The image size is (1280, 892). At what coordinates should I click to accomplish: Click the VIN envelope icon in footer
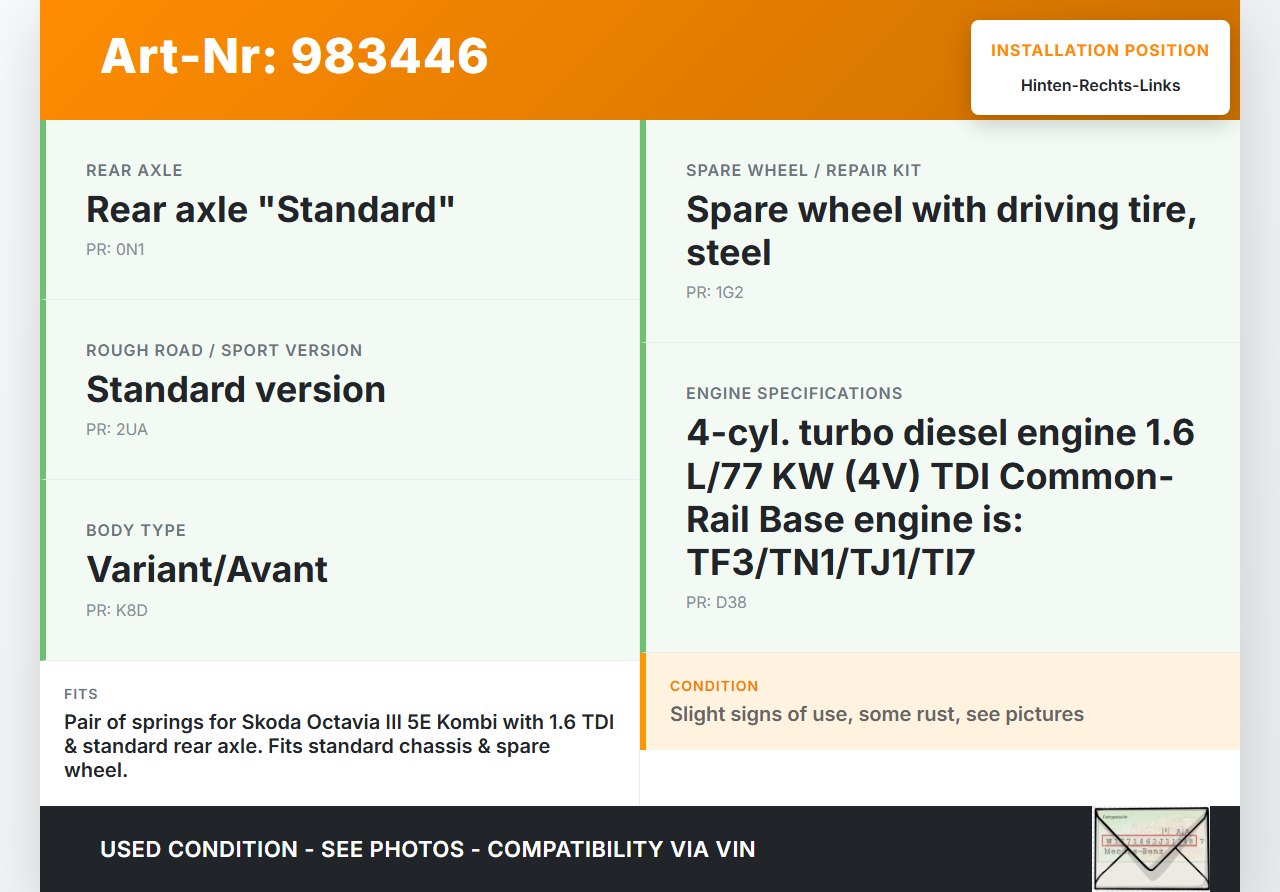tap(1150, 848)
